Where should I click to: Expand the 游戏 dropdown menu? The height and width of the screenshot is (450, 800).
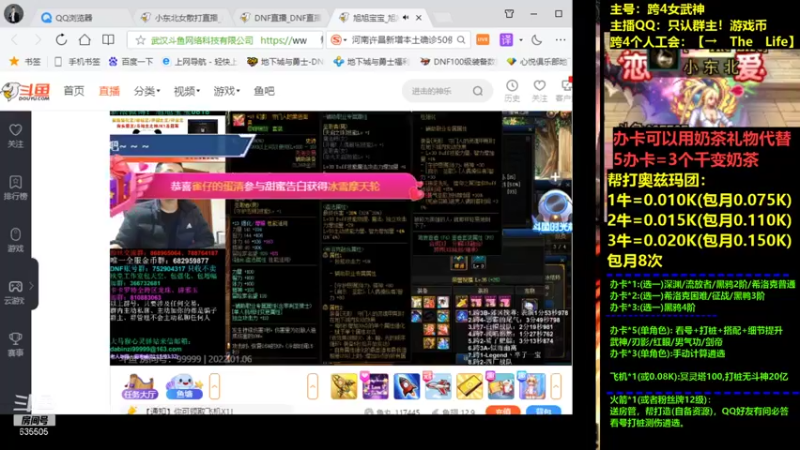(x=226, y=91)
